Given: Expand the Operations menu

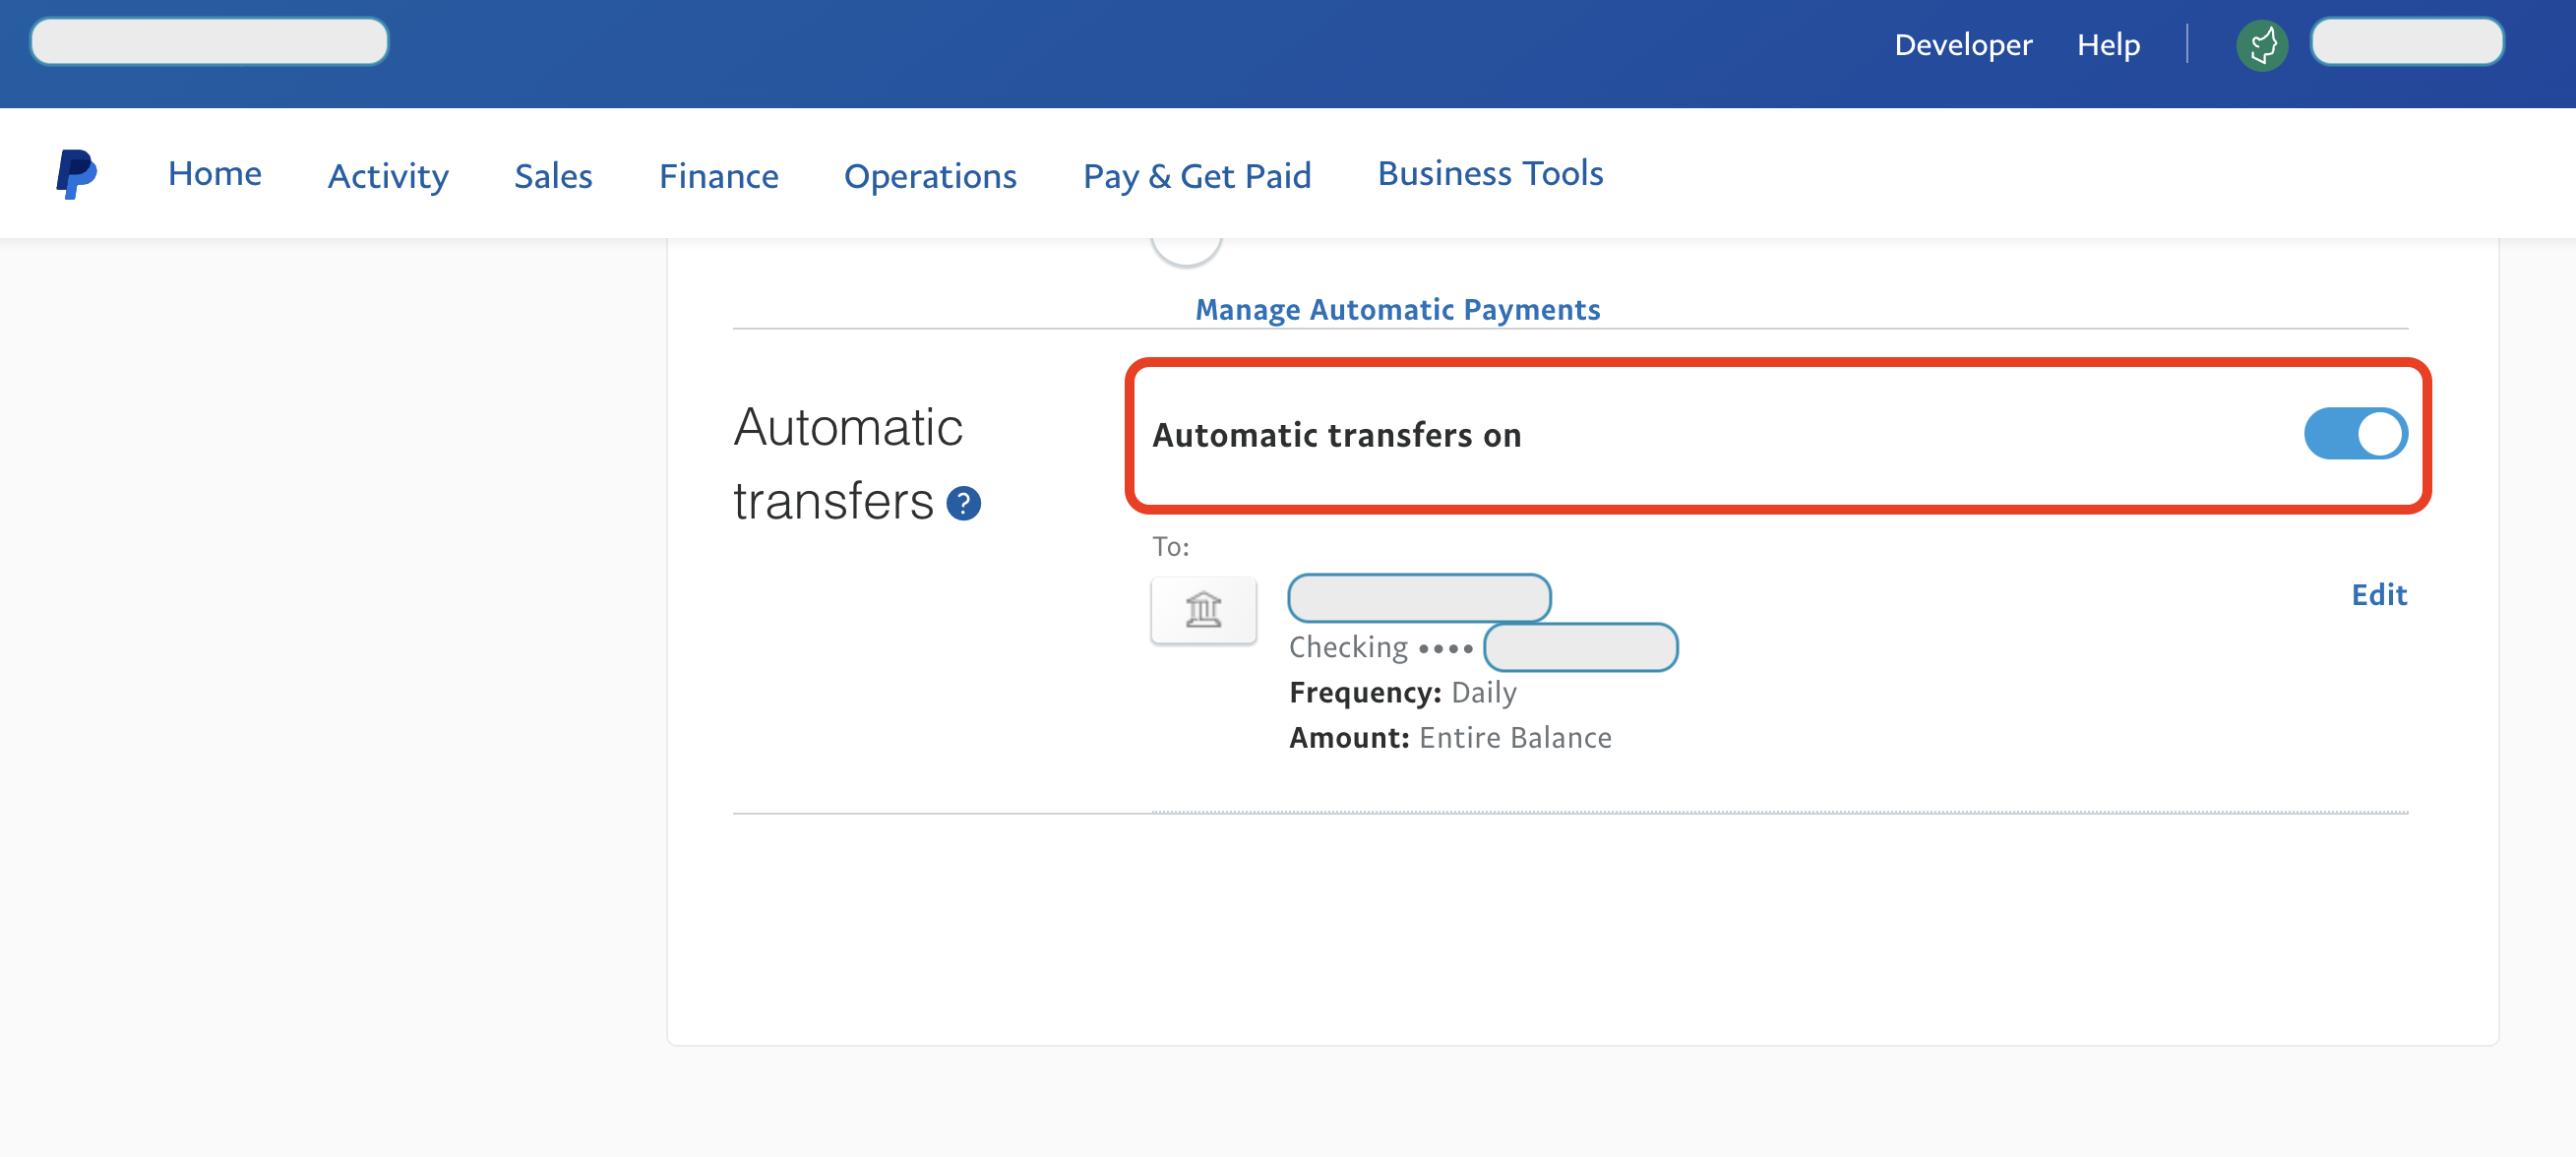Looking at the screenshot, I should (930, 176).
